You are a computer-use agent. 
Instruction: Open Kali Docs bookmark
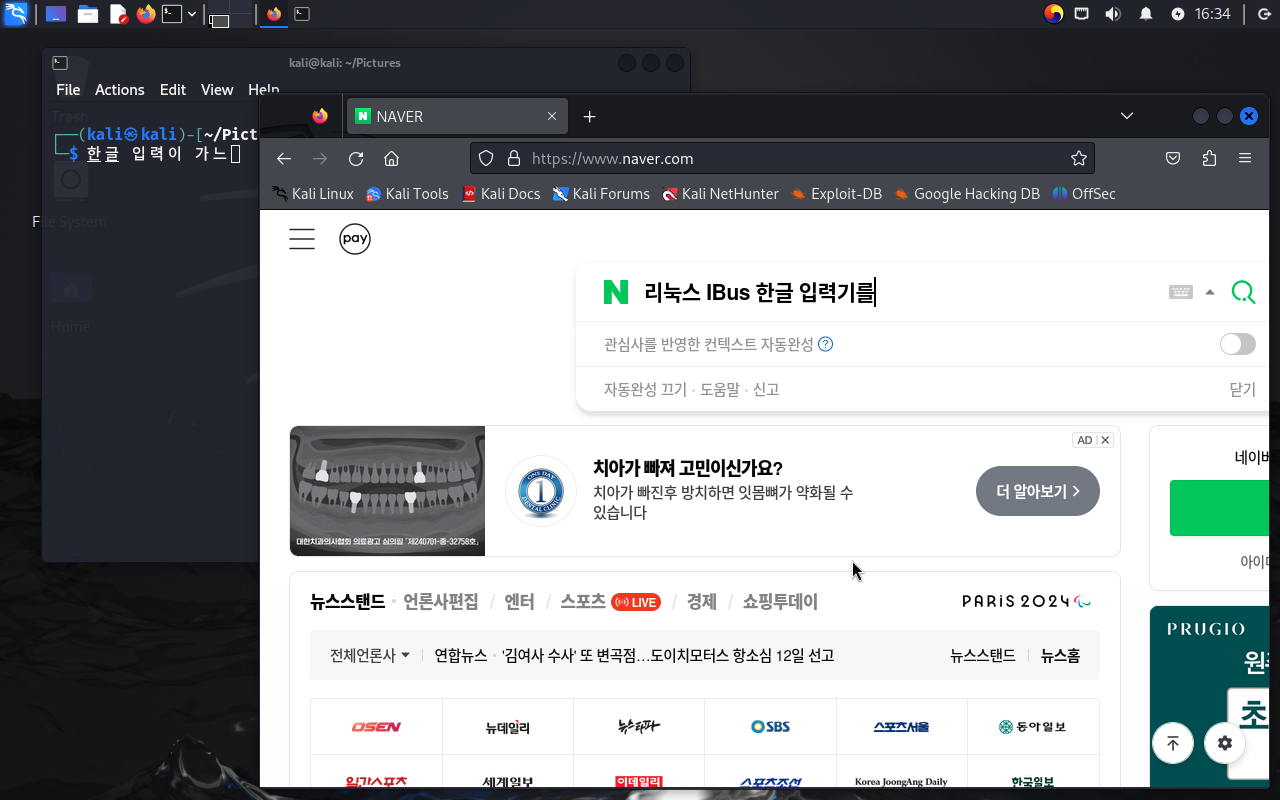501,194
